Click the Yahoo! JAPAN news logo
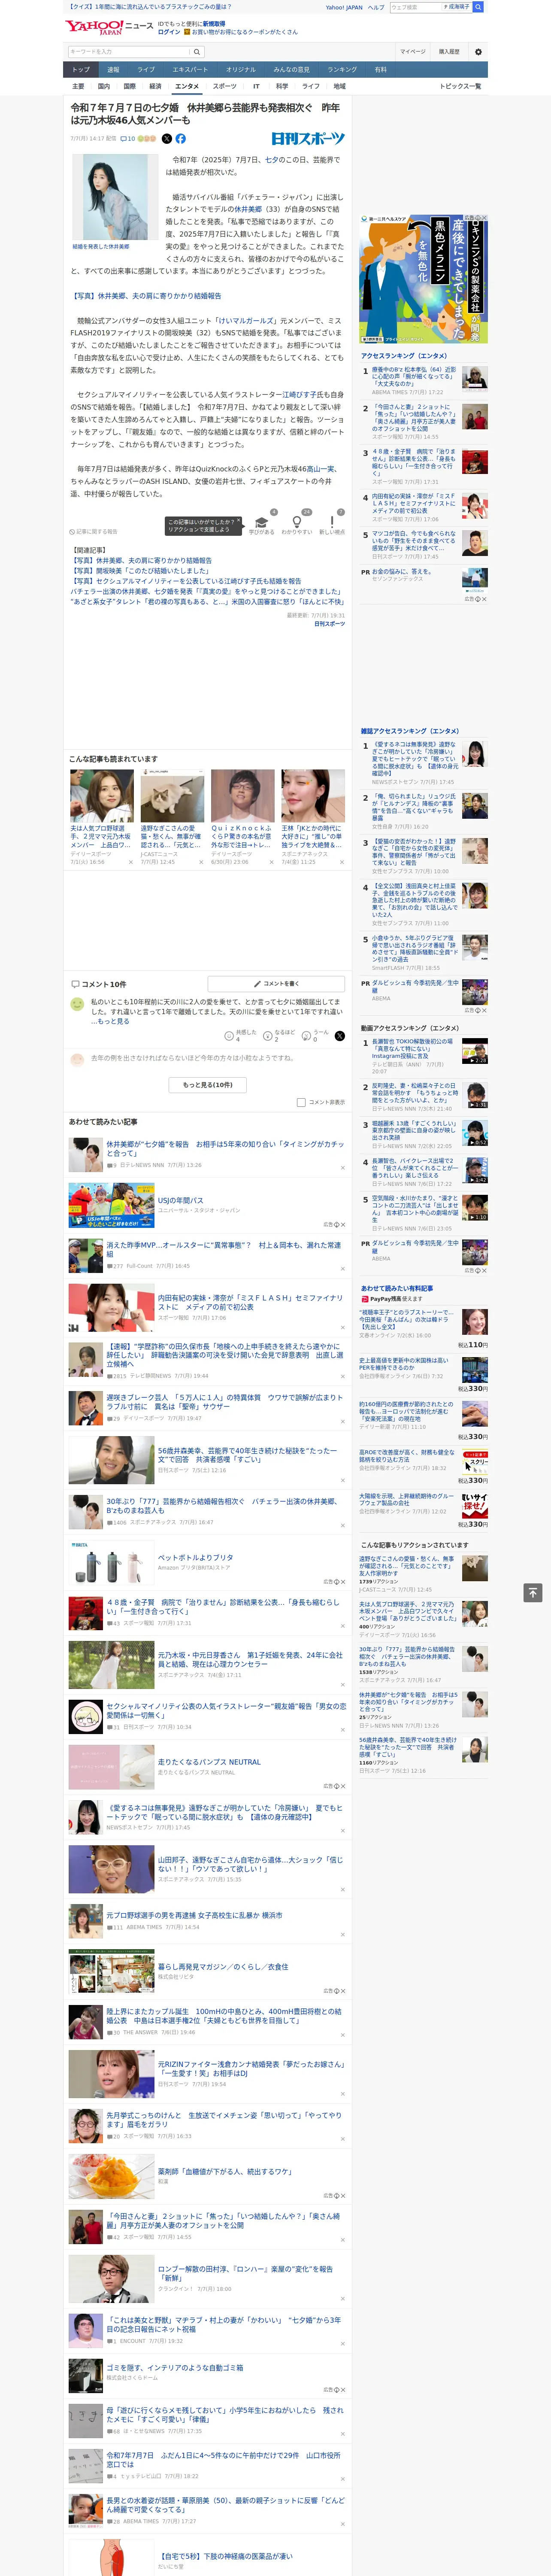 point(109,27)
